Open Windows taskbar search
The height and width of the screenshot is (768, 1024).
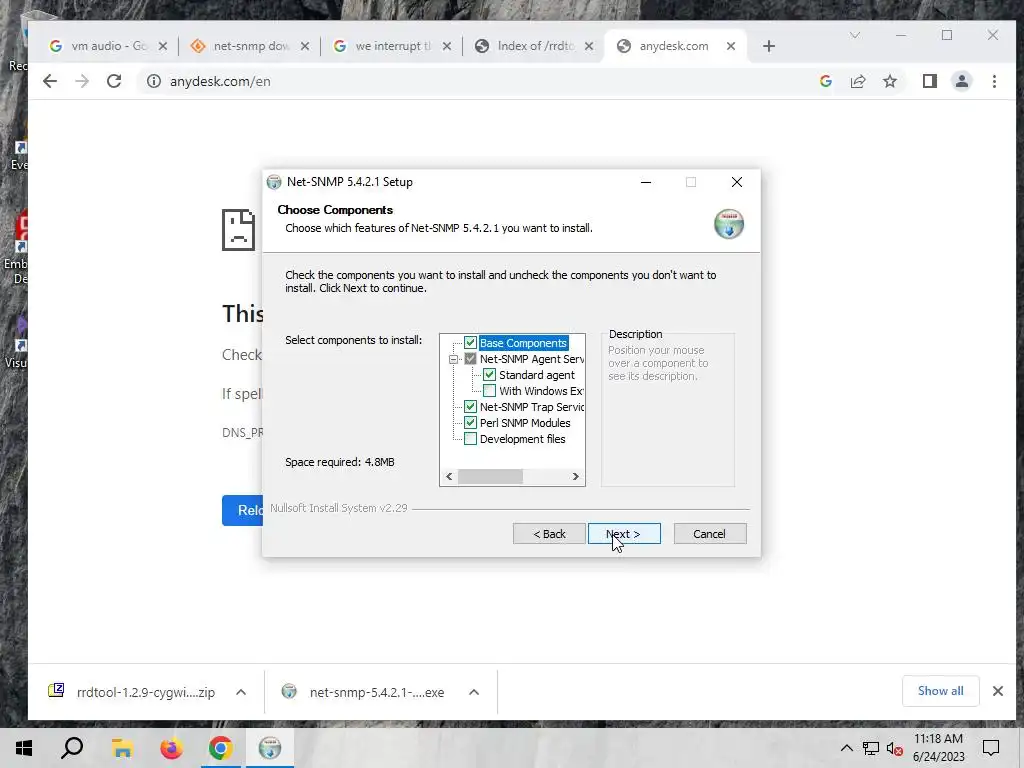(x=72, y=748)
